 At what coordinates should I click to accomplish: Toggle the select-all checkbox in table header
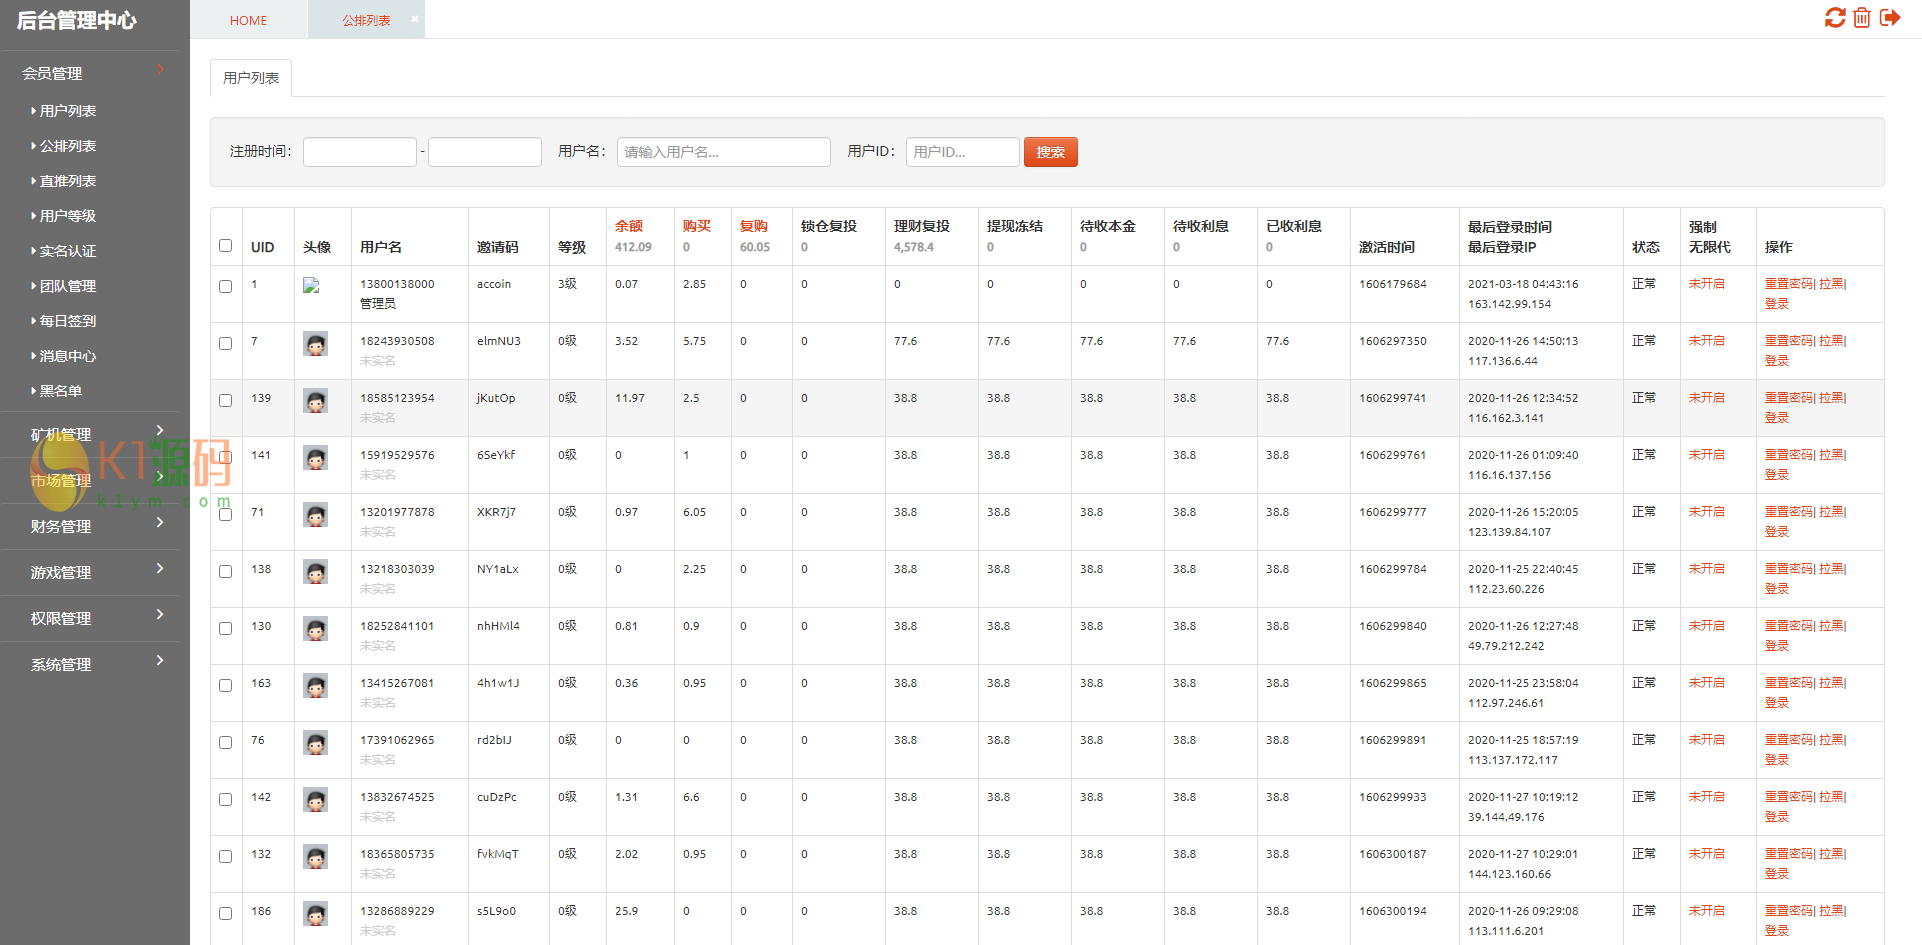coord(225,245)
